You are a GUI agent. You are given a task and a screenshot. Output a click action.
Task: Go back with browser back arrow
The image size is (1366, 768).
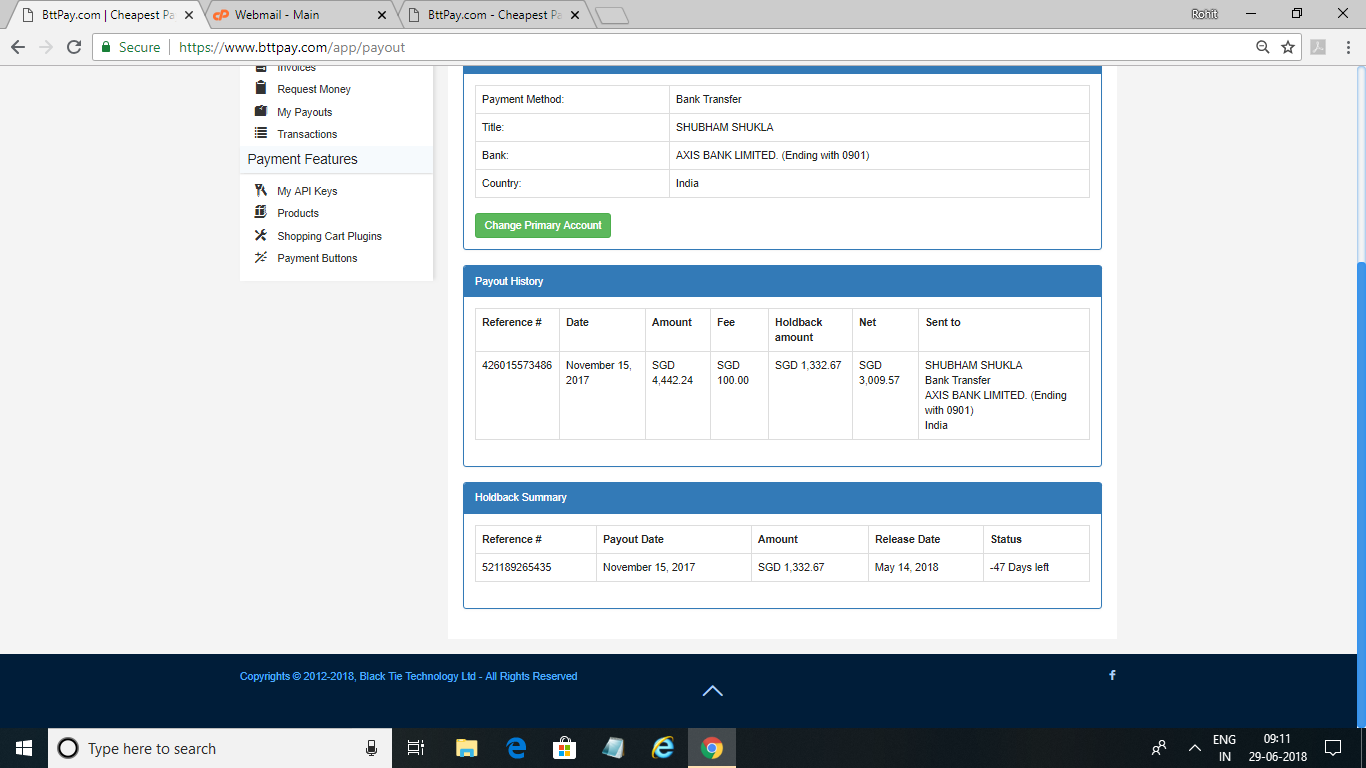(x=17, y=47)
